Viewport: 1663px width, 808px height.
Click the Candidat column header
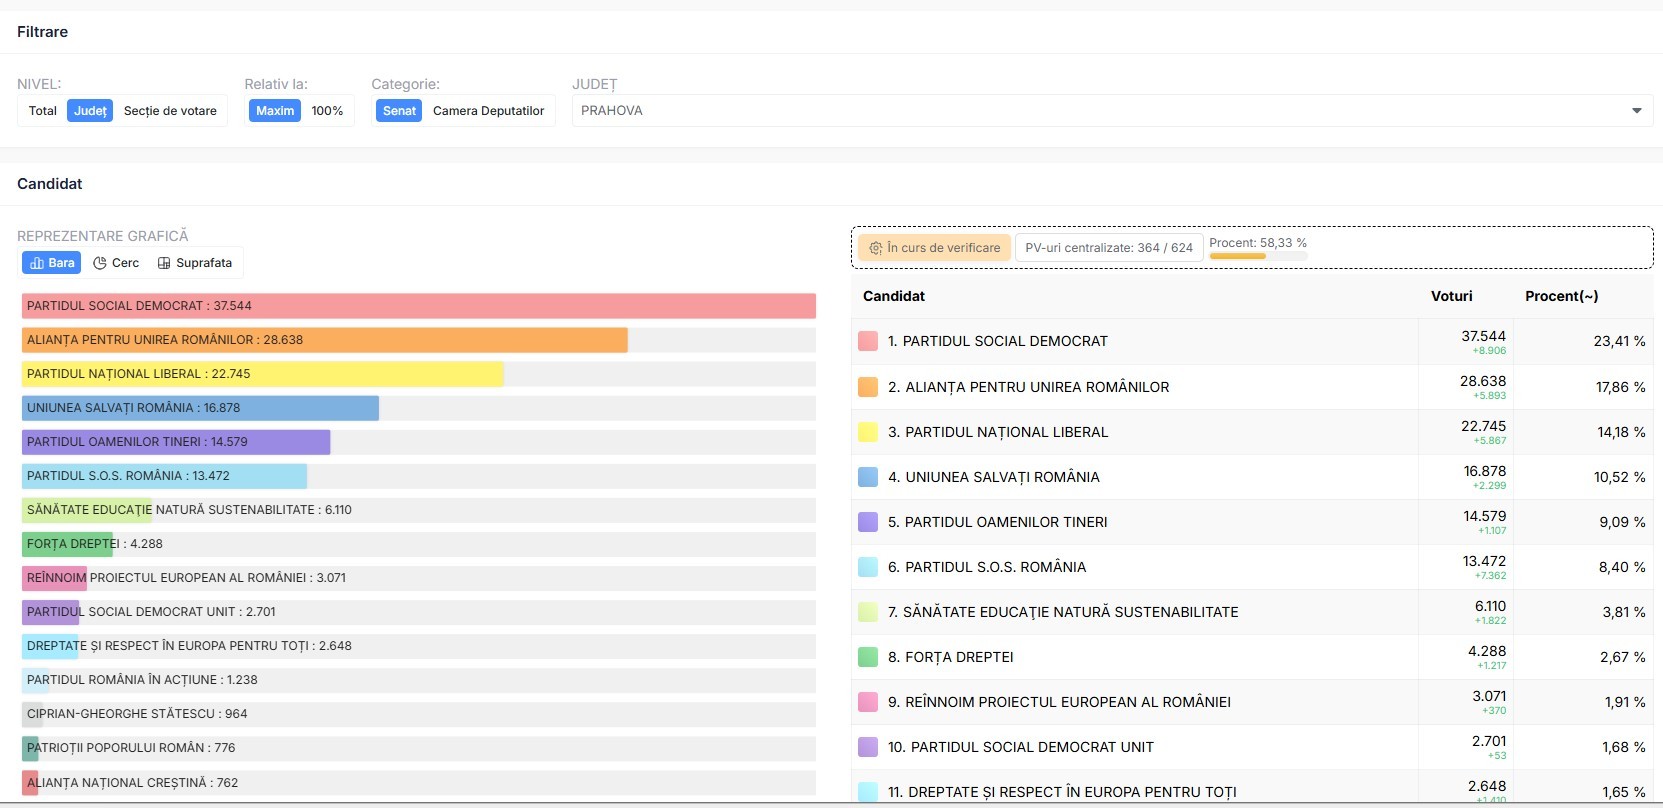point(894,296)
